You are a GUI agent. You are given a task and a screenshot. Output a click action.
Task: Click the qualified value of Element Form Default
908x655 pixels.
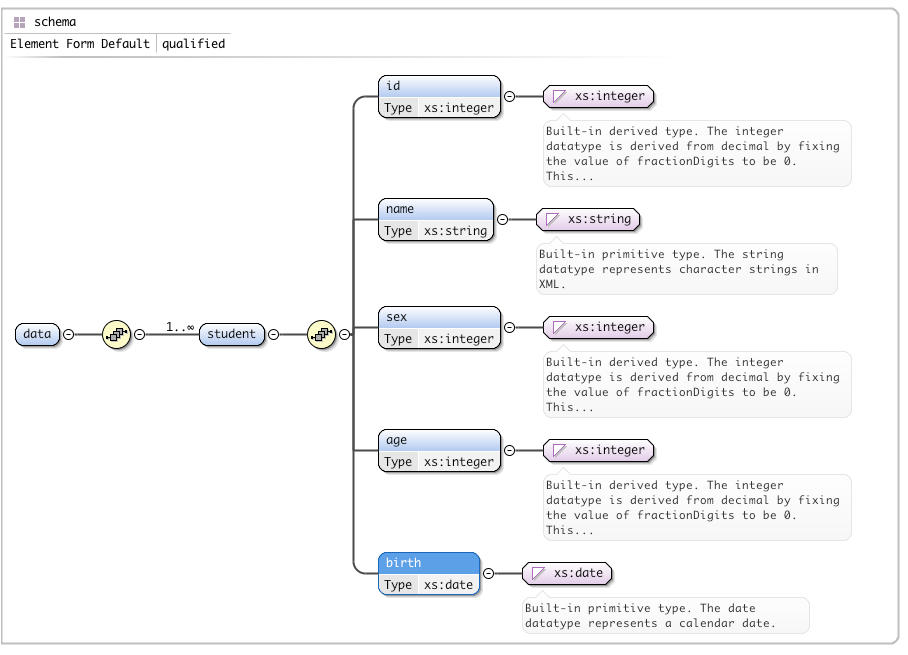[x=193, y=44]
